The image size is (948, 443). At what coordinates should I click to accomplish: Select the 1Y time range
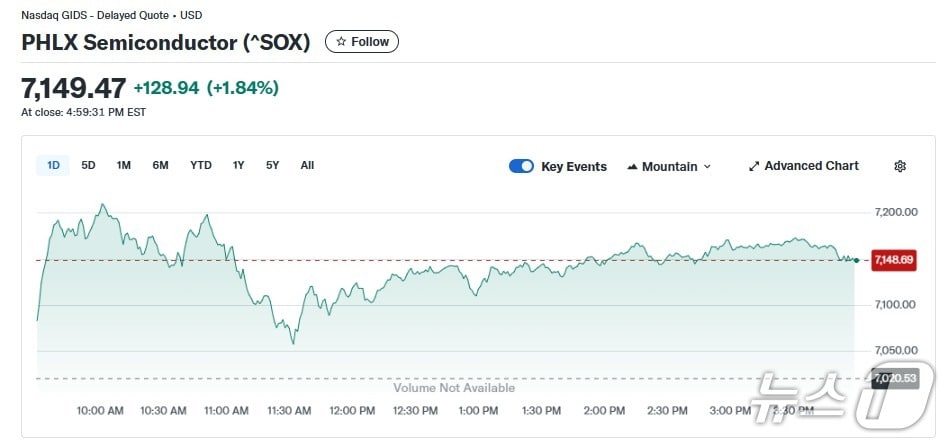coord(238,165)
